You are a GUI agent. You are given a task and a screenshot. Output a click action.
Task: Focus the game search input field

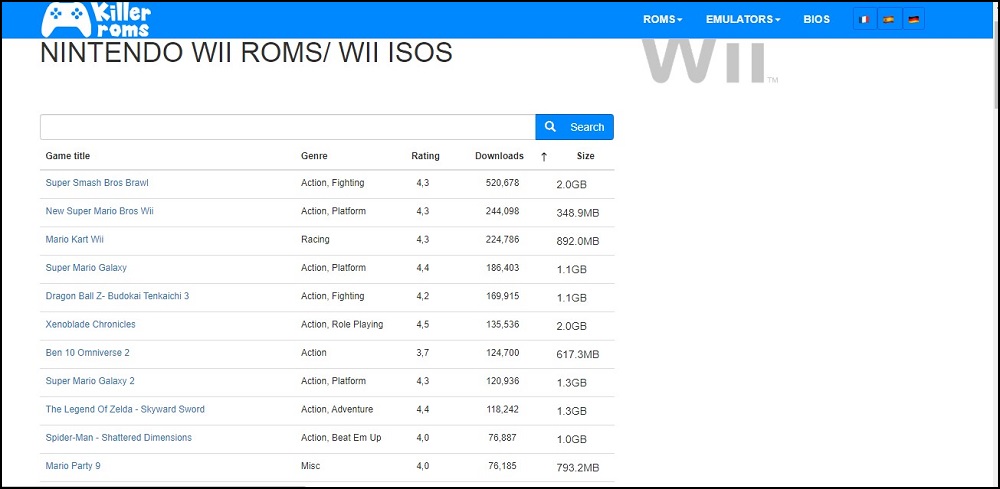point(288,127)
